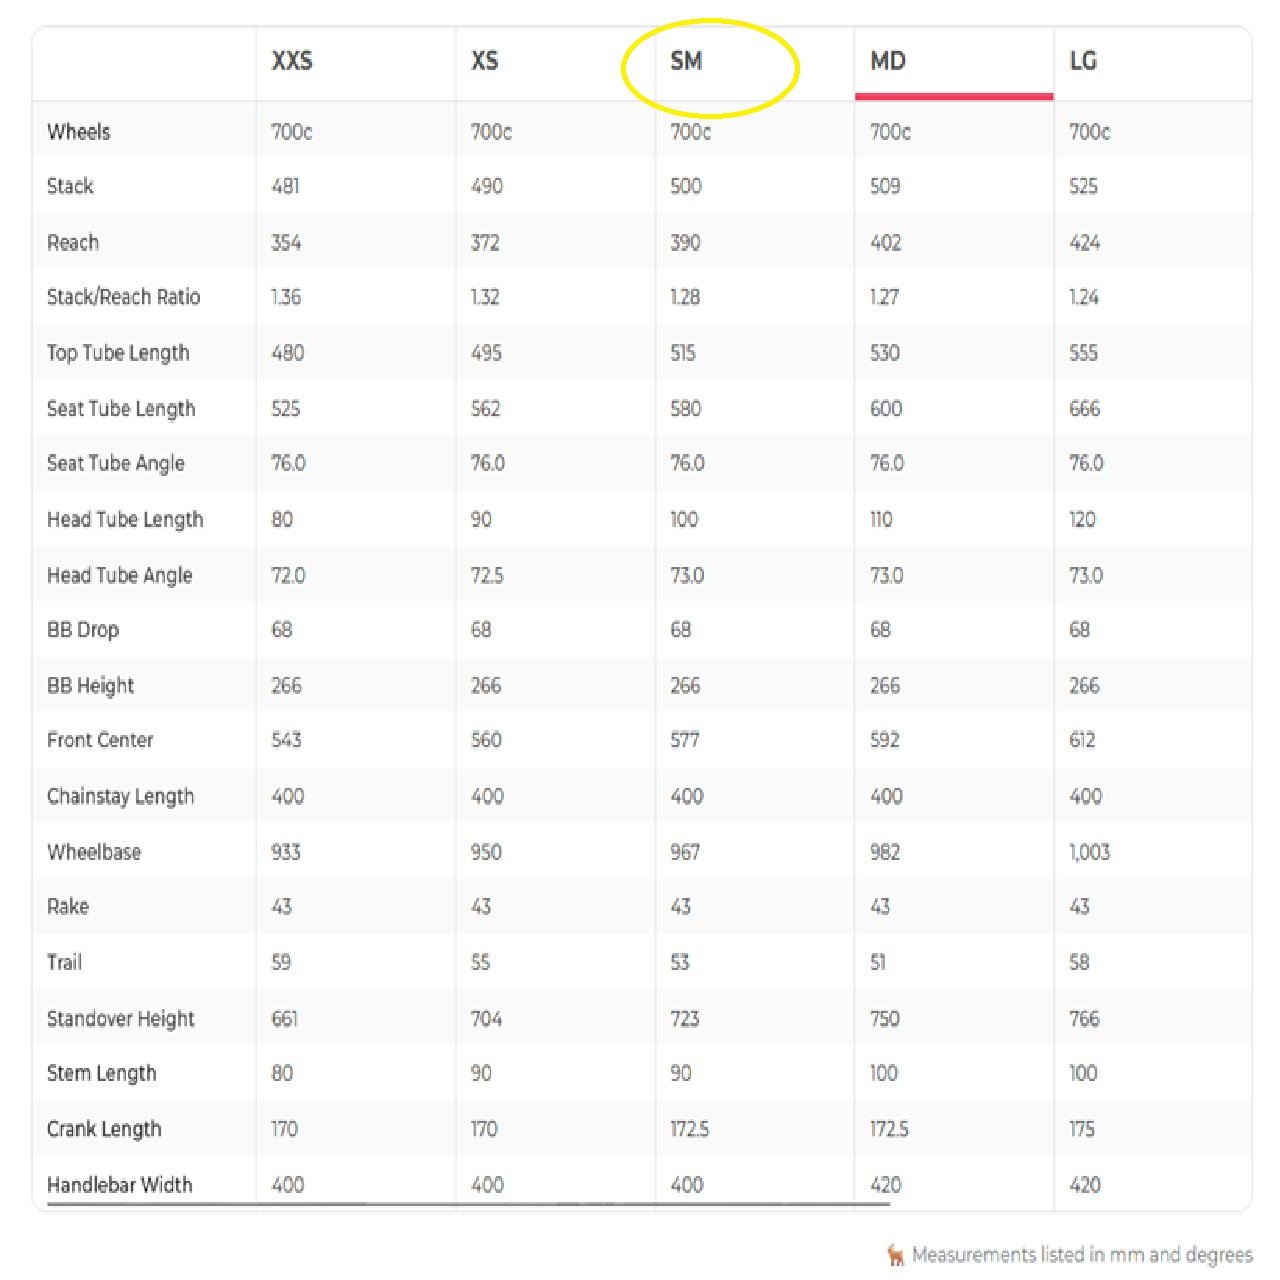Click the small animal icon beside measurements note
Viewport: 1280px width, 1280px height.
pyautogui.click(x=896, y=1255)
